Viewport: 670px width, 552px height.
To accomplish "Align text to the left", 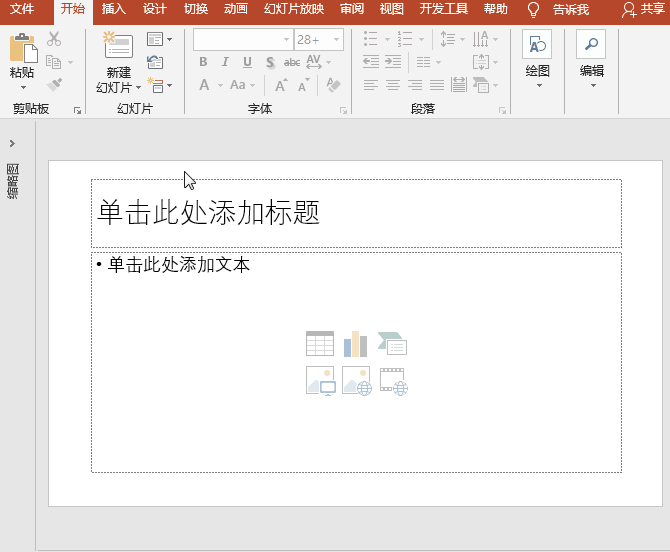I will [x=370, y=85].
